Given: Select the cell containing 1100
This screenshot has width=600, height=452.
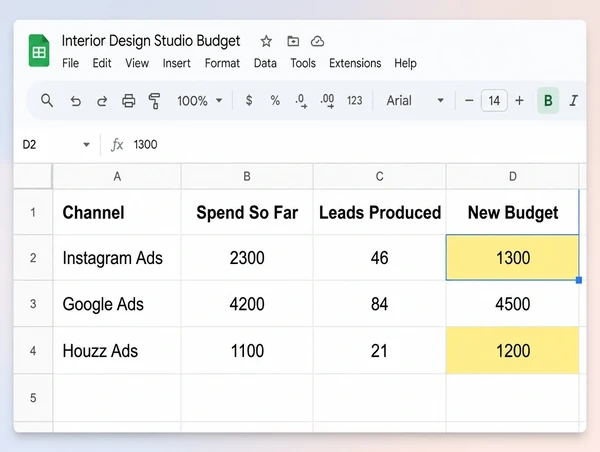Looking at the screenshot, I should pyautogui.click(x=247, y=351).
